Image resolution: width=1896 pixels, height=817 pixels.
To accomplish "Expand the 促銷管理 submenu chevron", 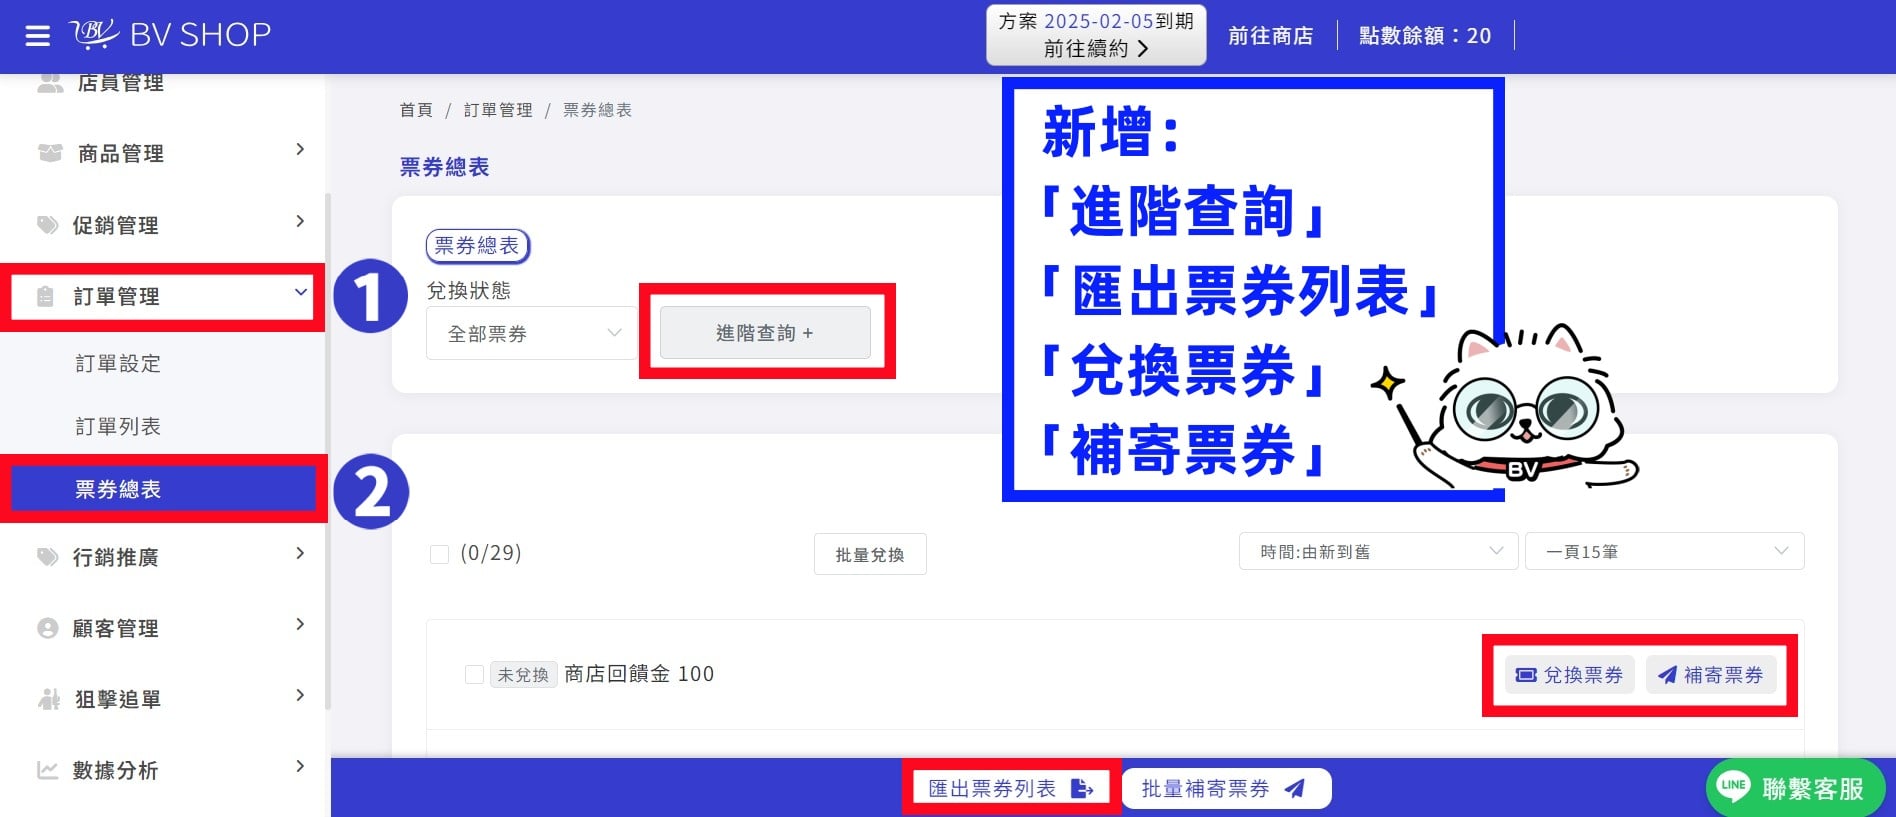I will (x=300, y=222).
